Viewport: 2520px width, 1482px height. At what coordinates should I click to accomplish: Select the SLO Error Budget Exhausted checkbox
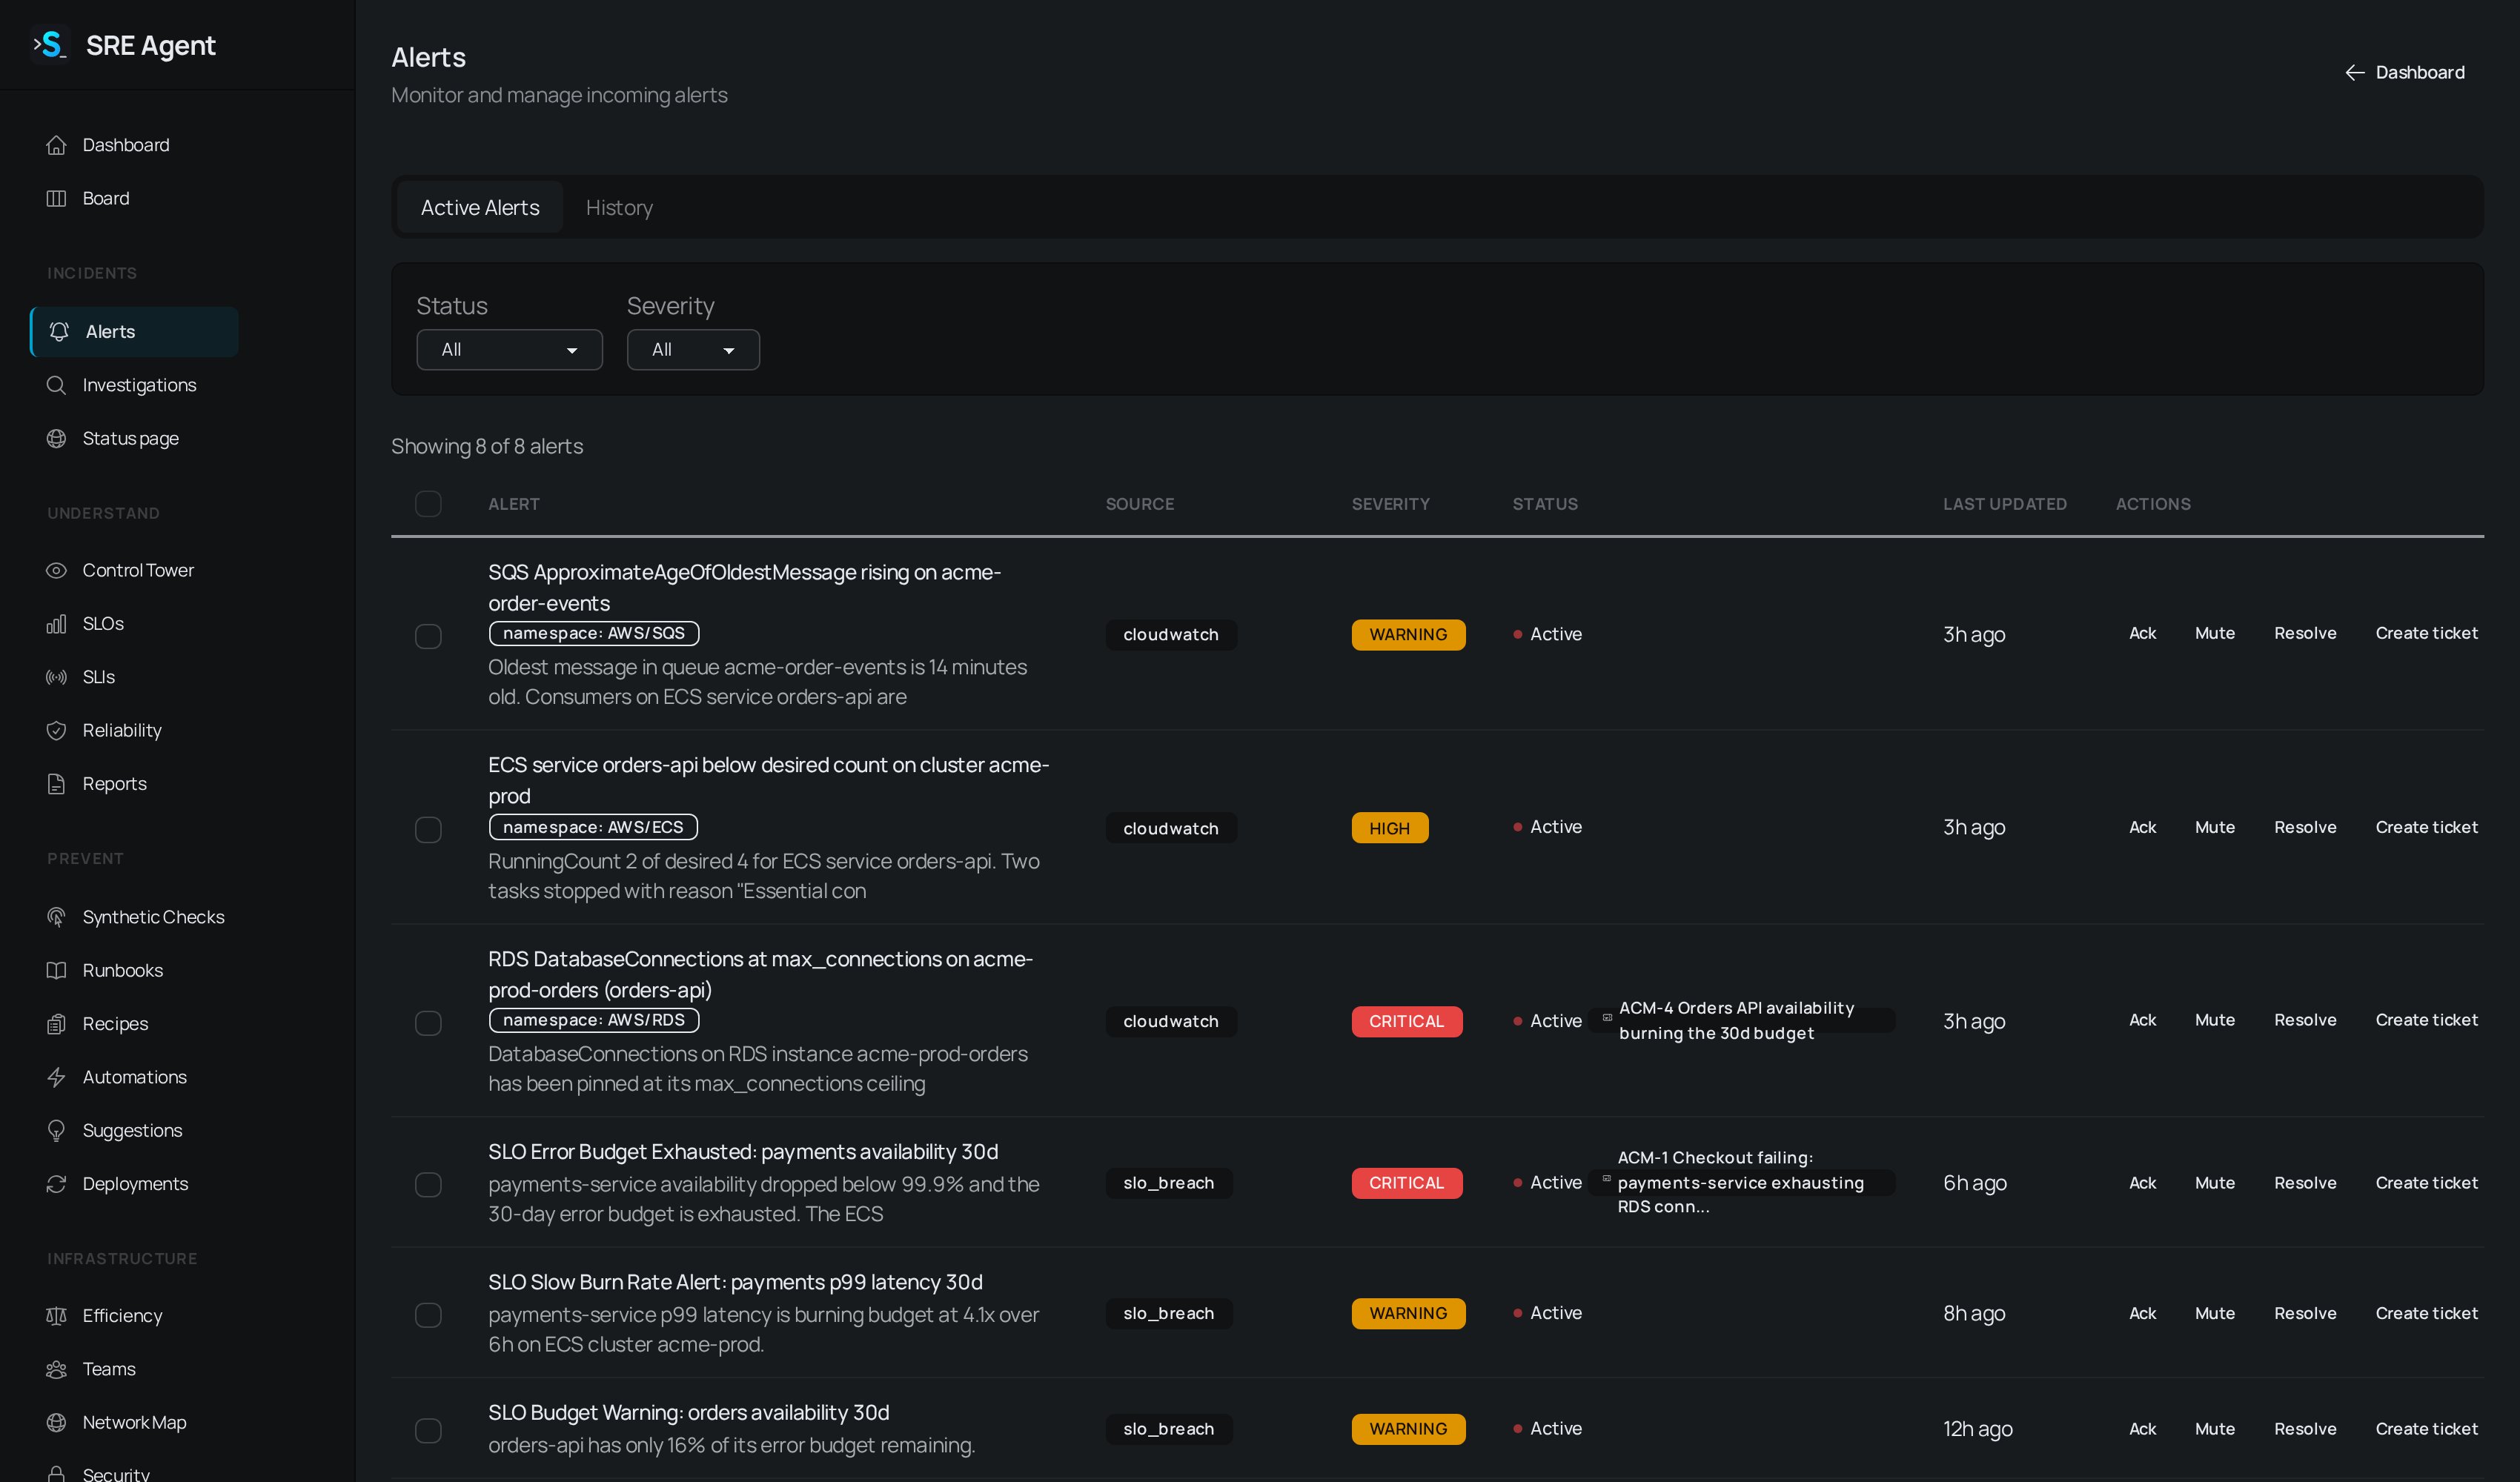click(x=428, y=1184)
